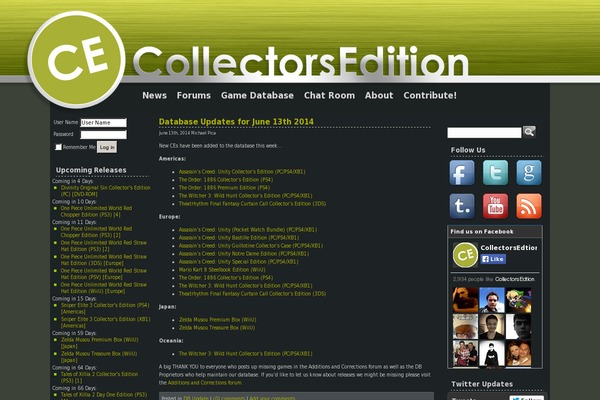This screenshot has width=600, height=400.
Task: Open the YouTube follow icon
Action: (x=495, y=206)
